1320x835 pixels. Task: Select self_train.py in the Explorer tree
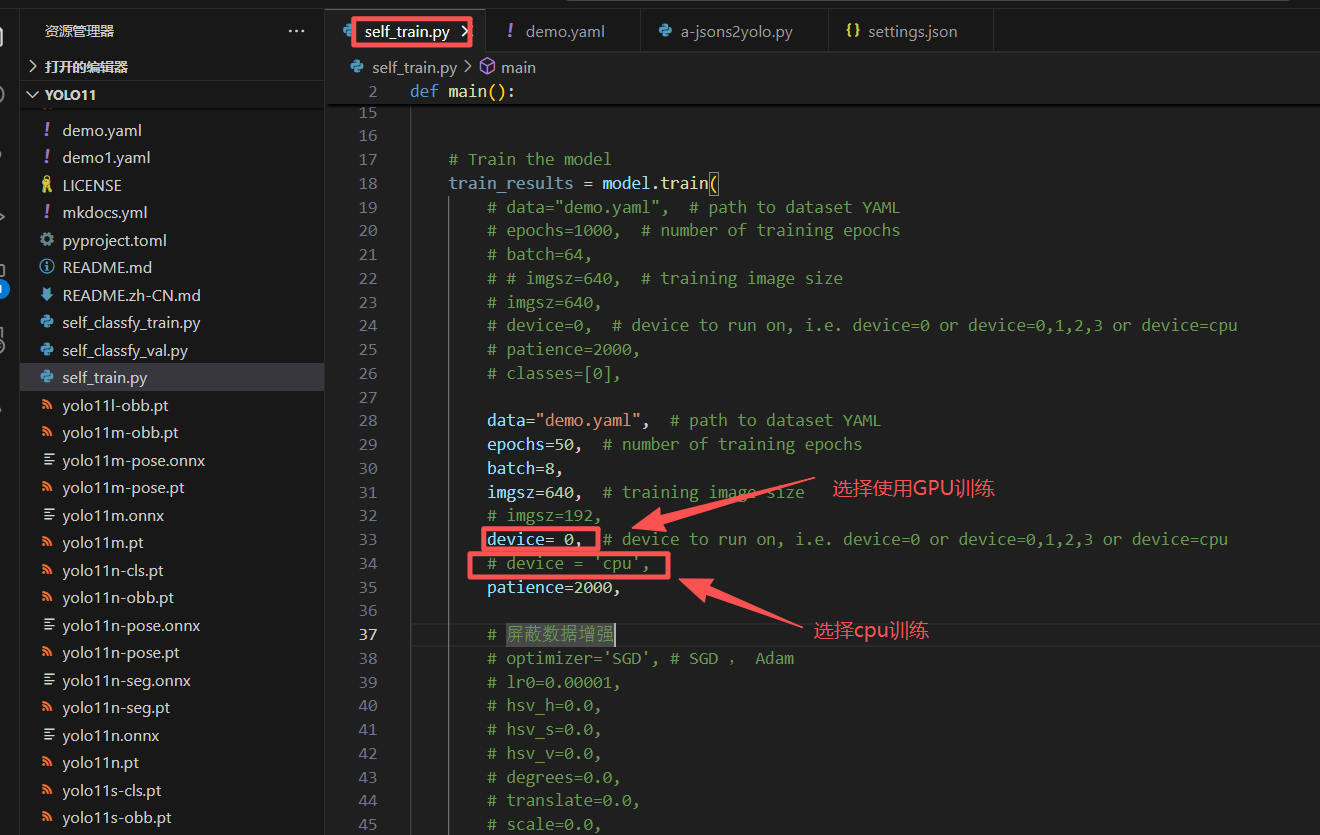point(172,377)
